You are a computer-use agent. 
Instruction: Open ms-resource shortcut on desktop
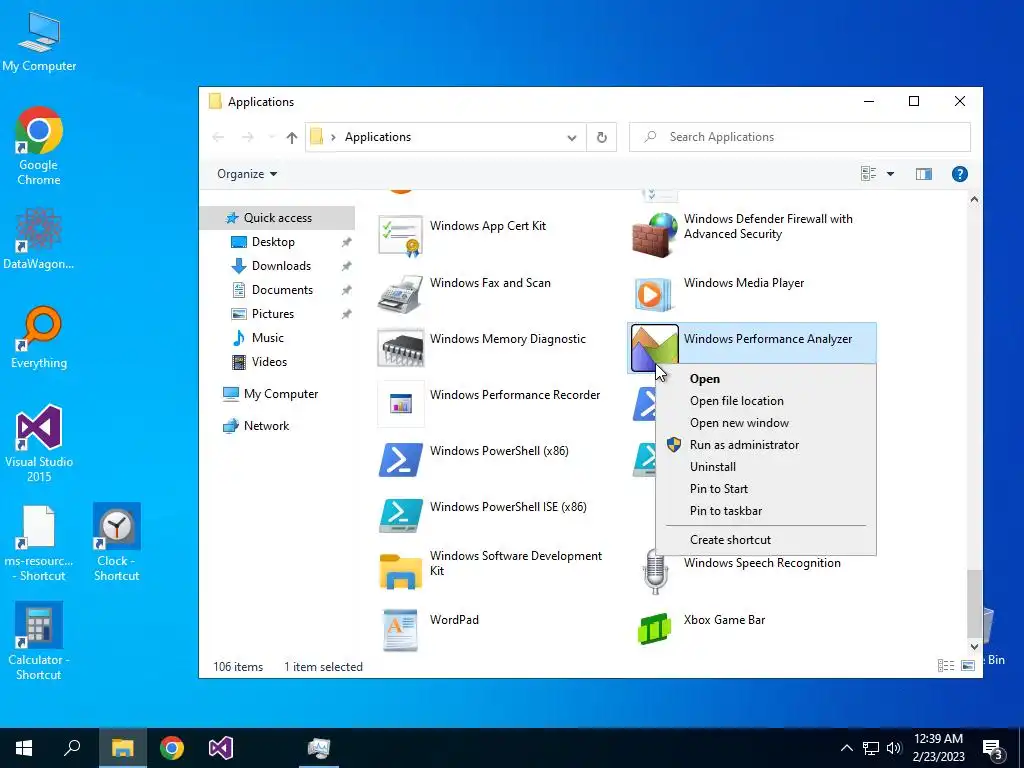click(x=39, y=542)
